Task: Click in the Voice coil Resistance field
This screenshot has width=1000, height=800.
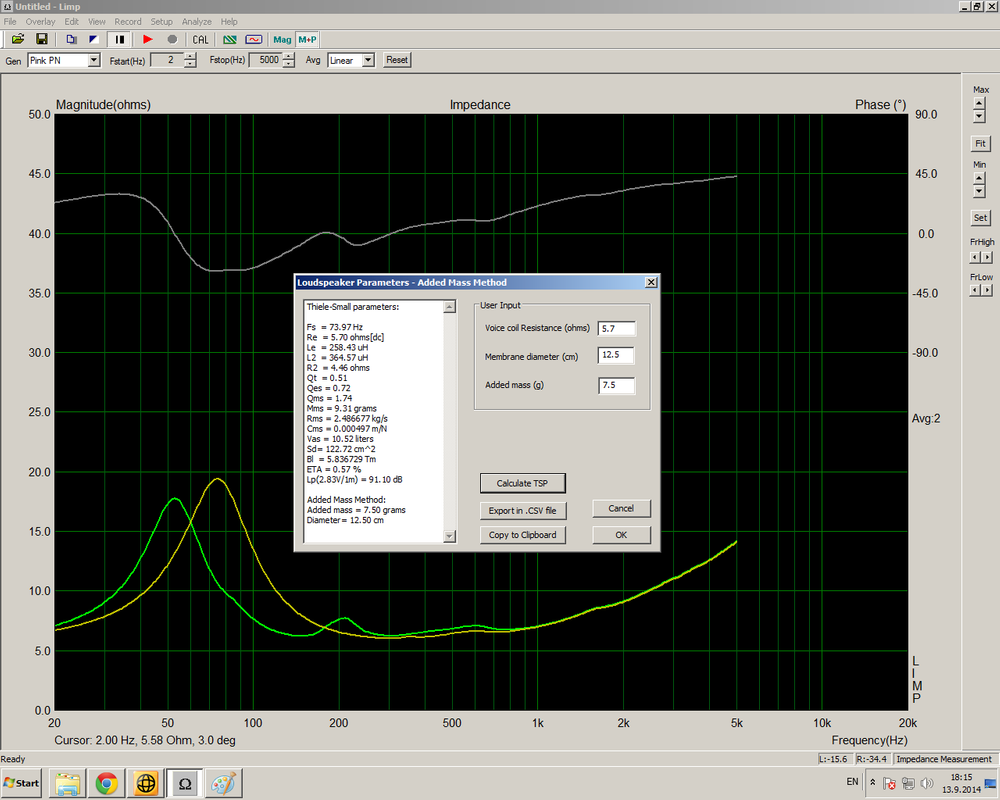Action: tap(616, 329)
